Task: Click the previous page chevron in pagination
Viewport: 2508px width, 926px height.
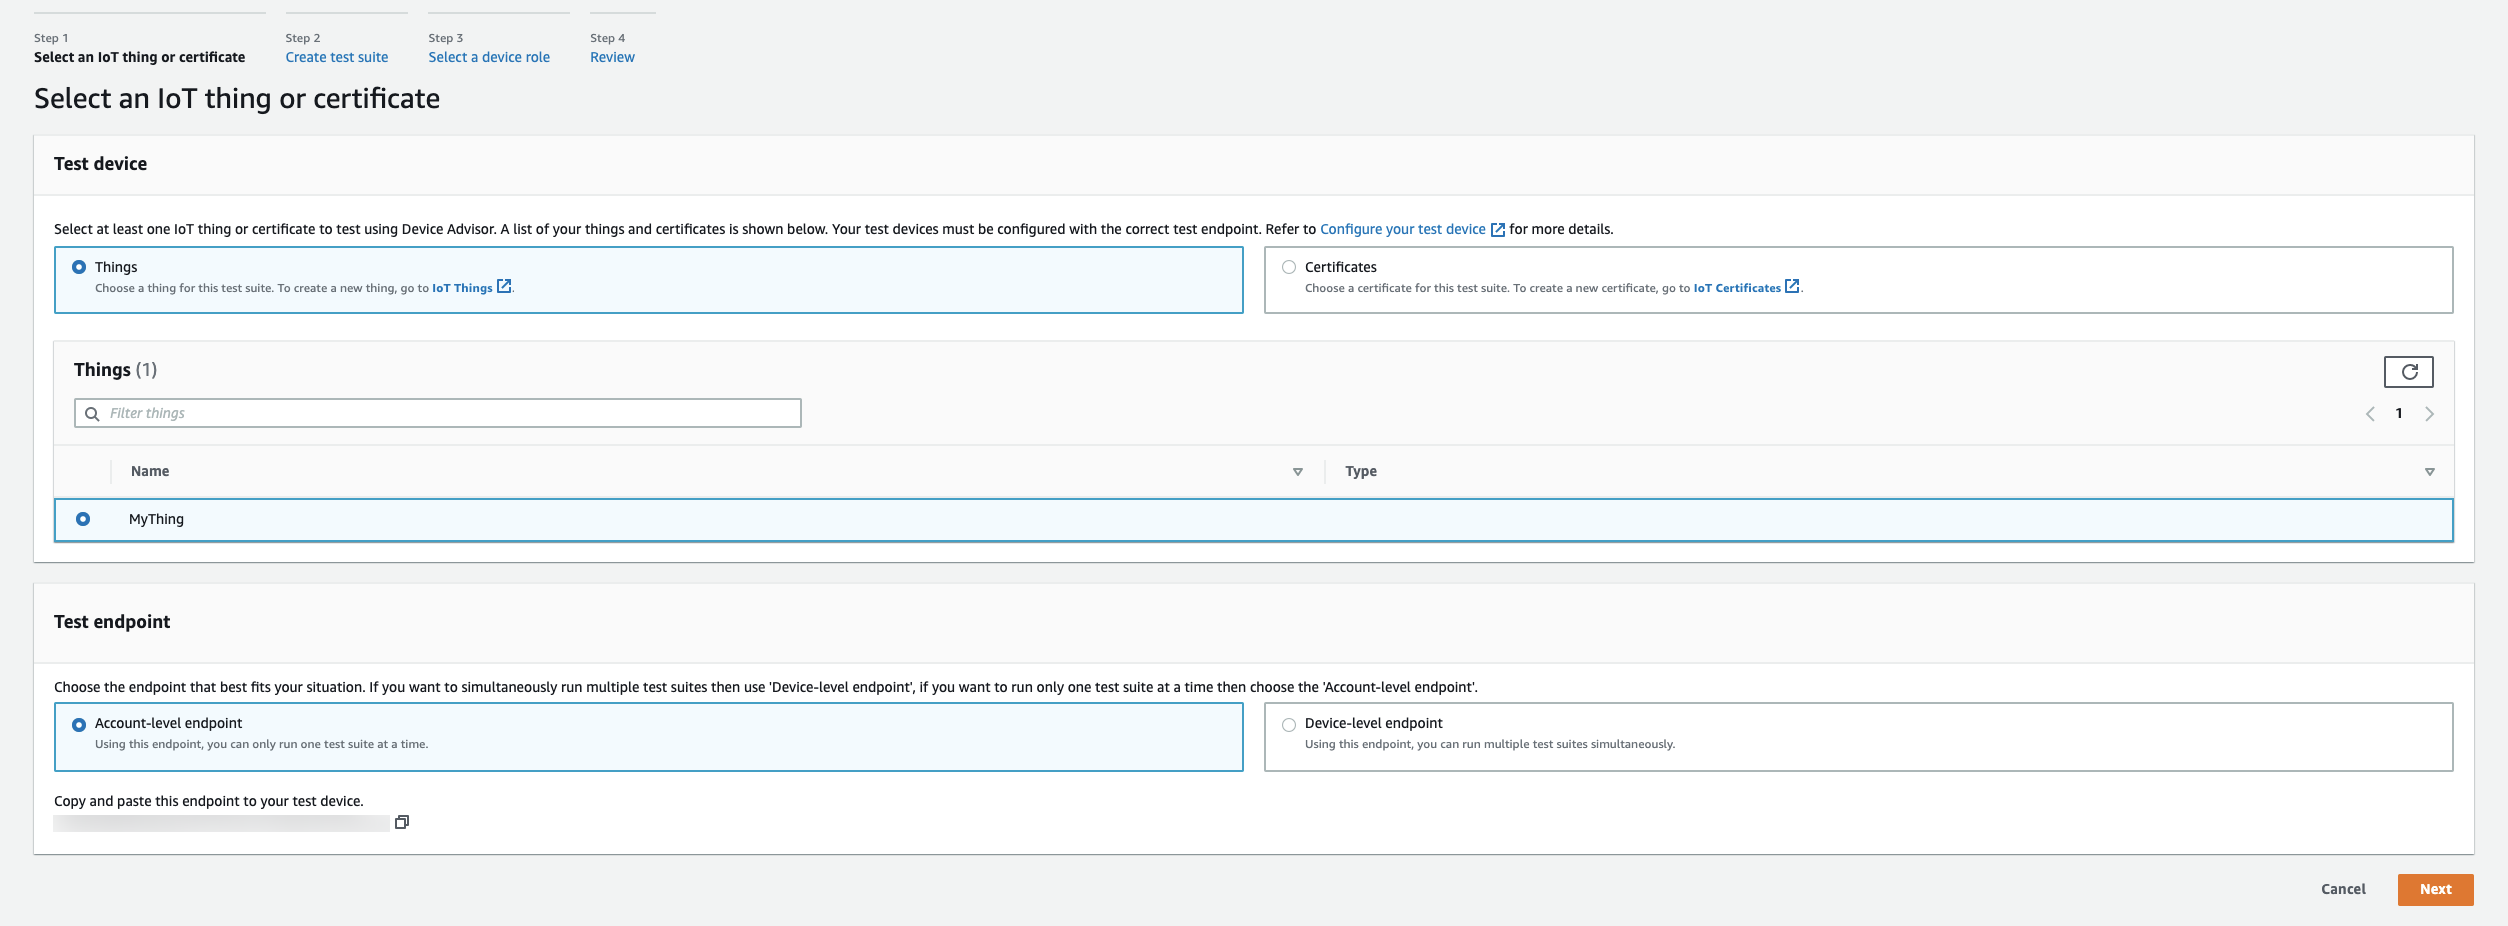Action: [x=2369, y=414]
